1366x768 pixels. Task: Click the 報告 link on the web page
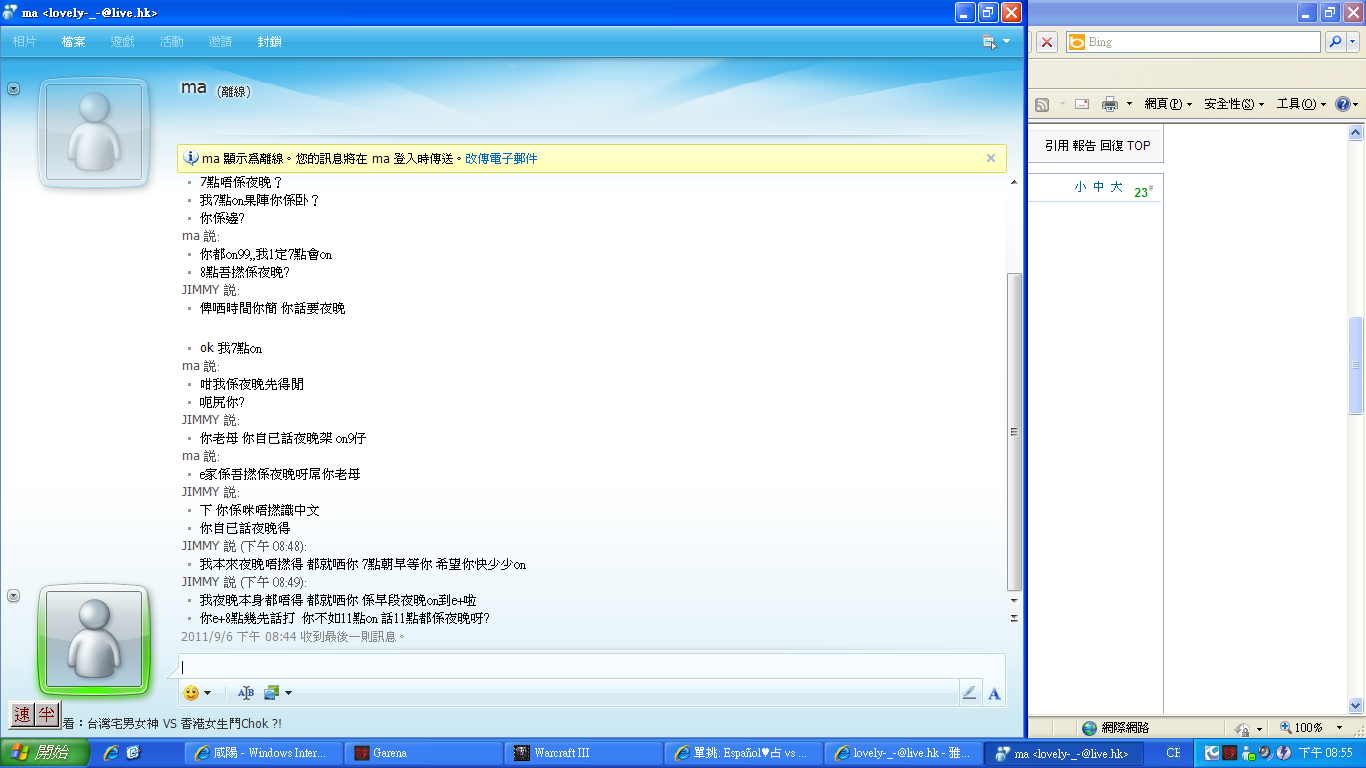1084,145
